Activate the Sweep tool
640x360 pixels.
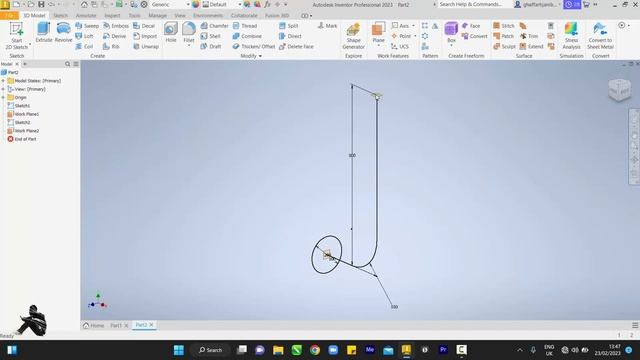[x=87, y=26]
